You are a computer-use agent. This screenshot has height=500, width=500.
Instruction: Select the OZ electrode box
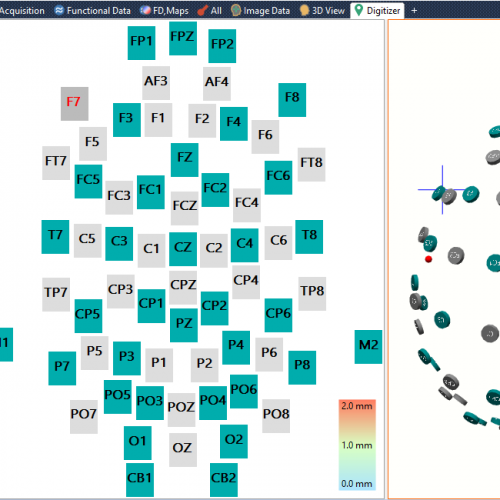coord(183,450)
